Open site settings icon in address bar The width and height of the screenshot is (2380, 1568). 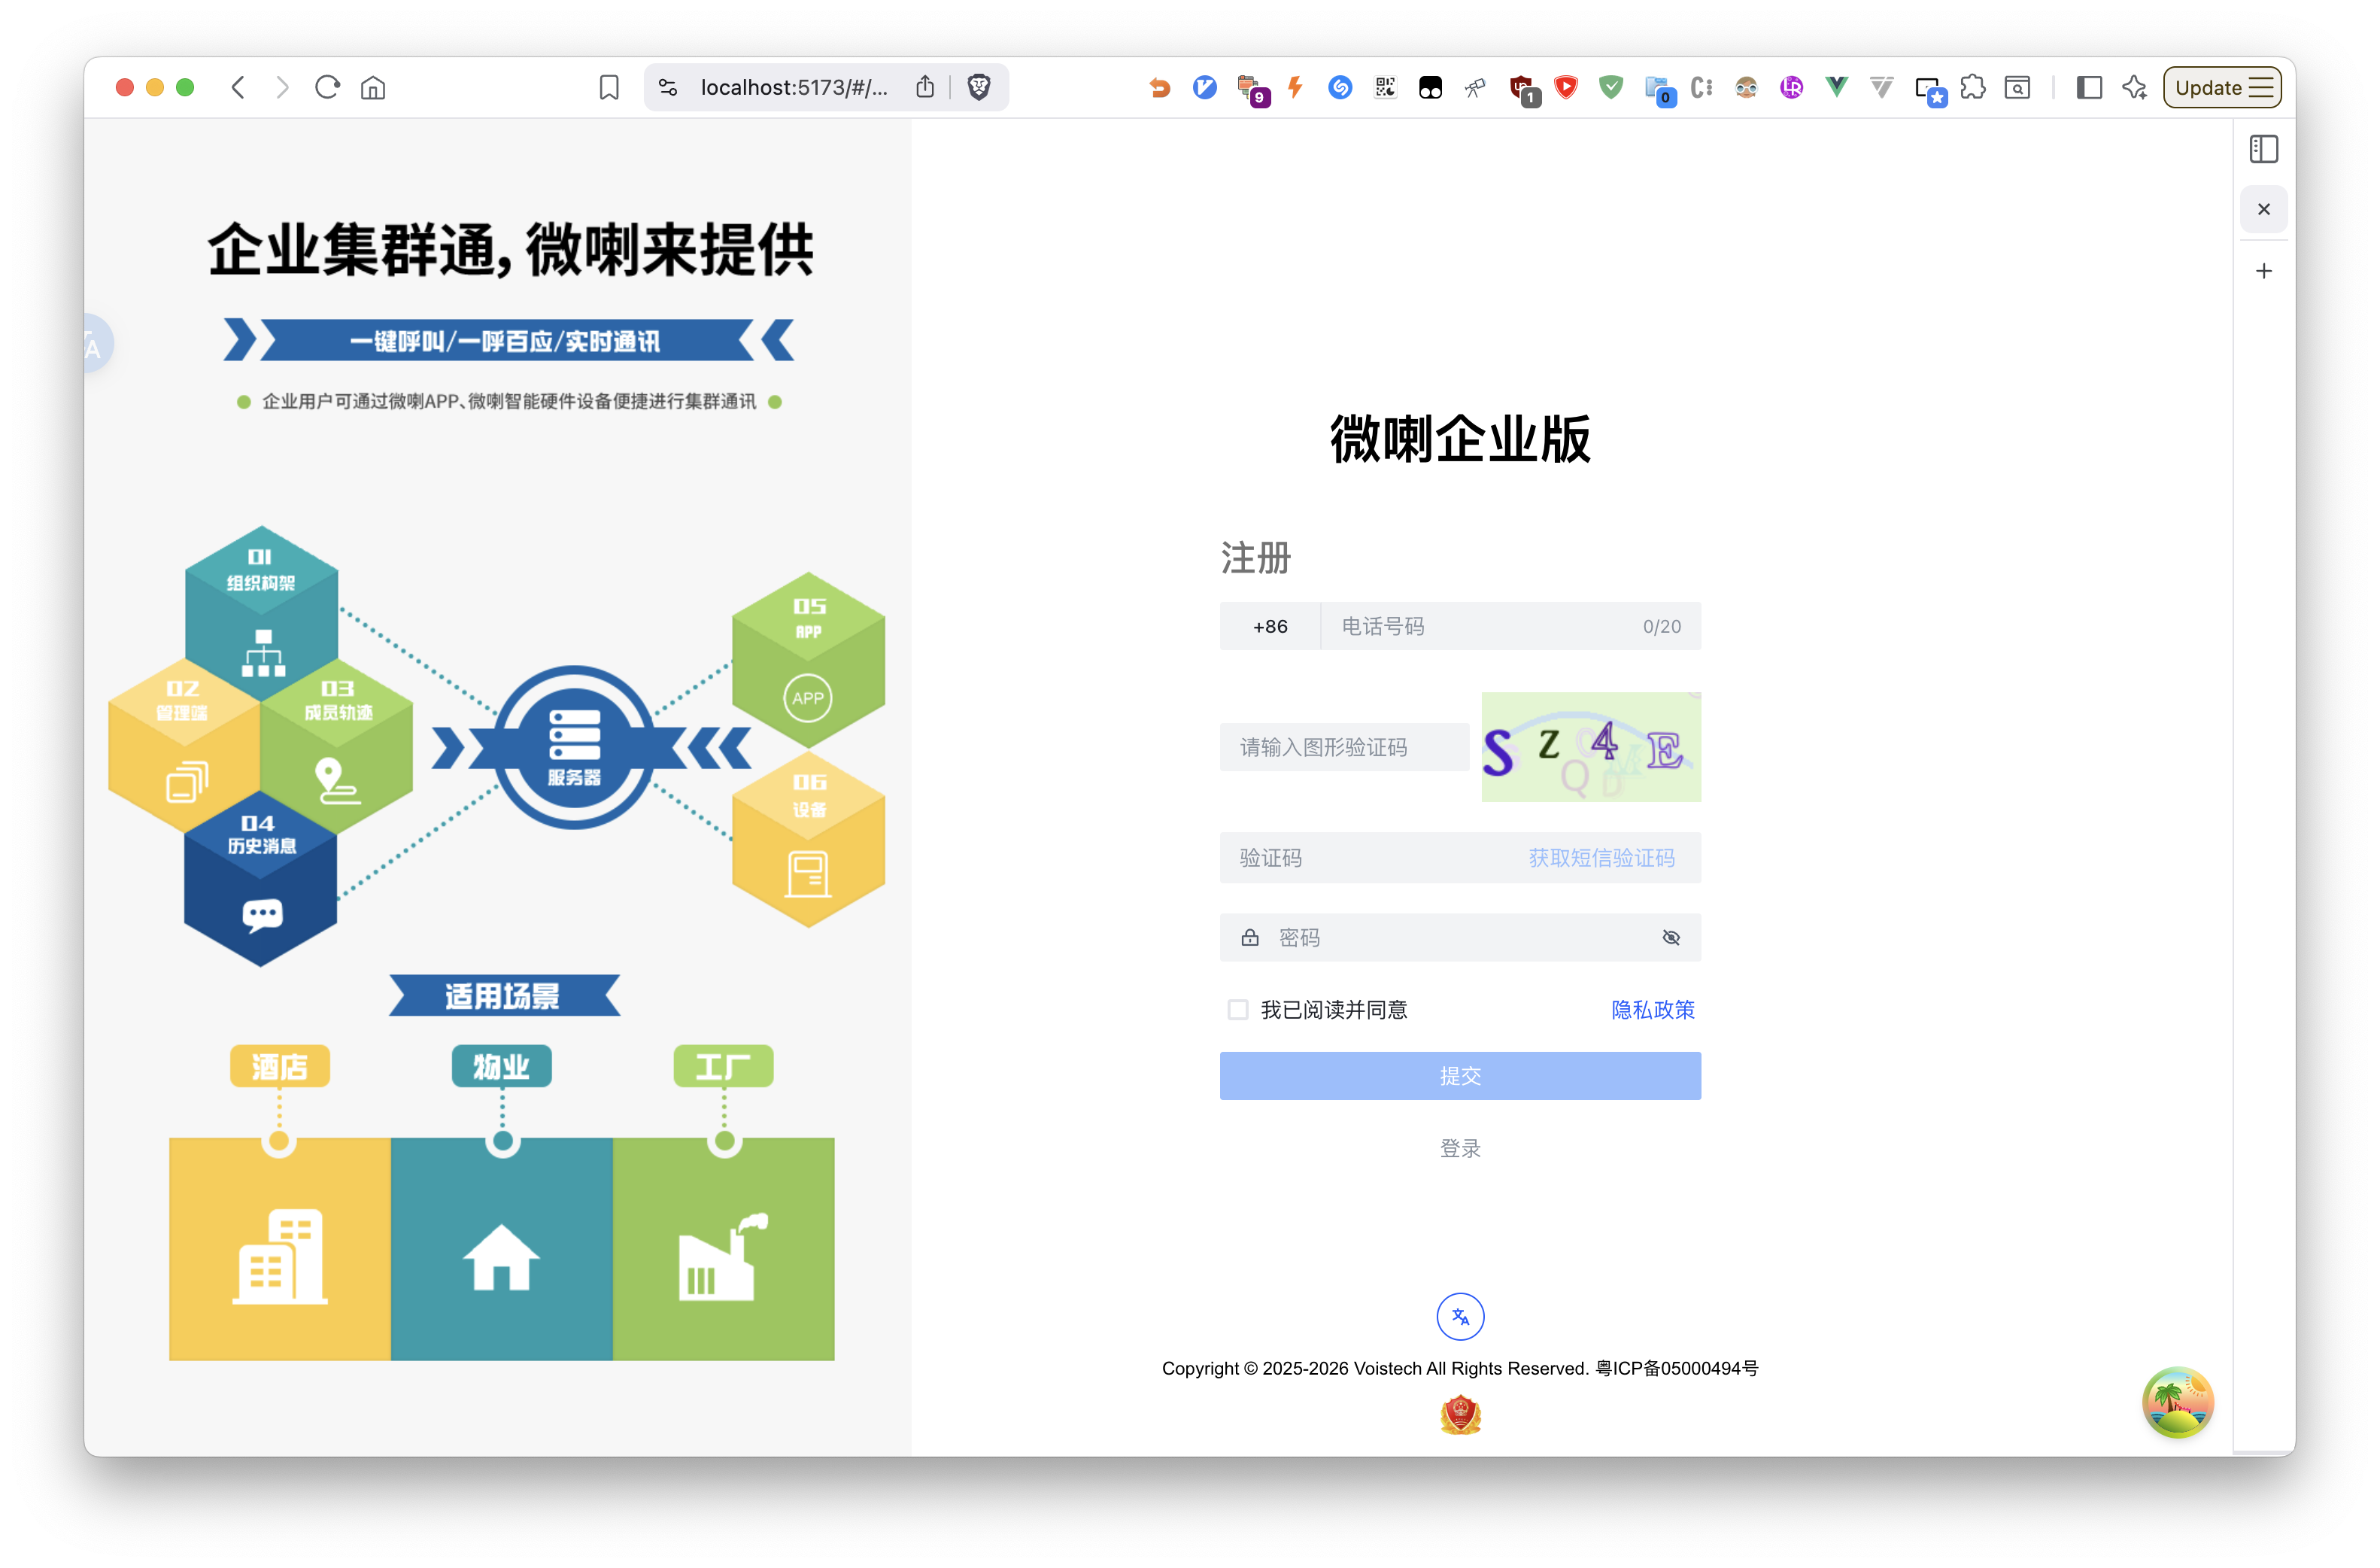668,88
